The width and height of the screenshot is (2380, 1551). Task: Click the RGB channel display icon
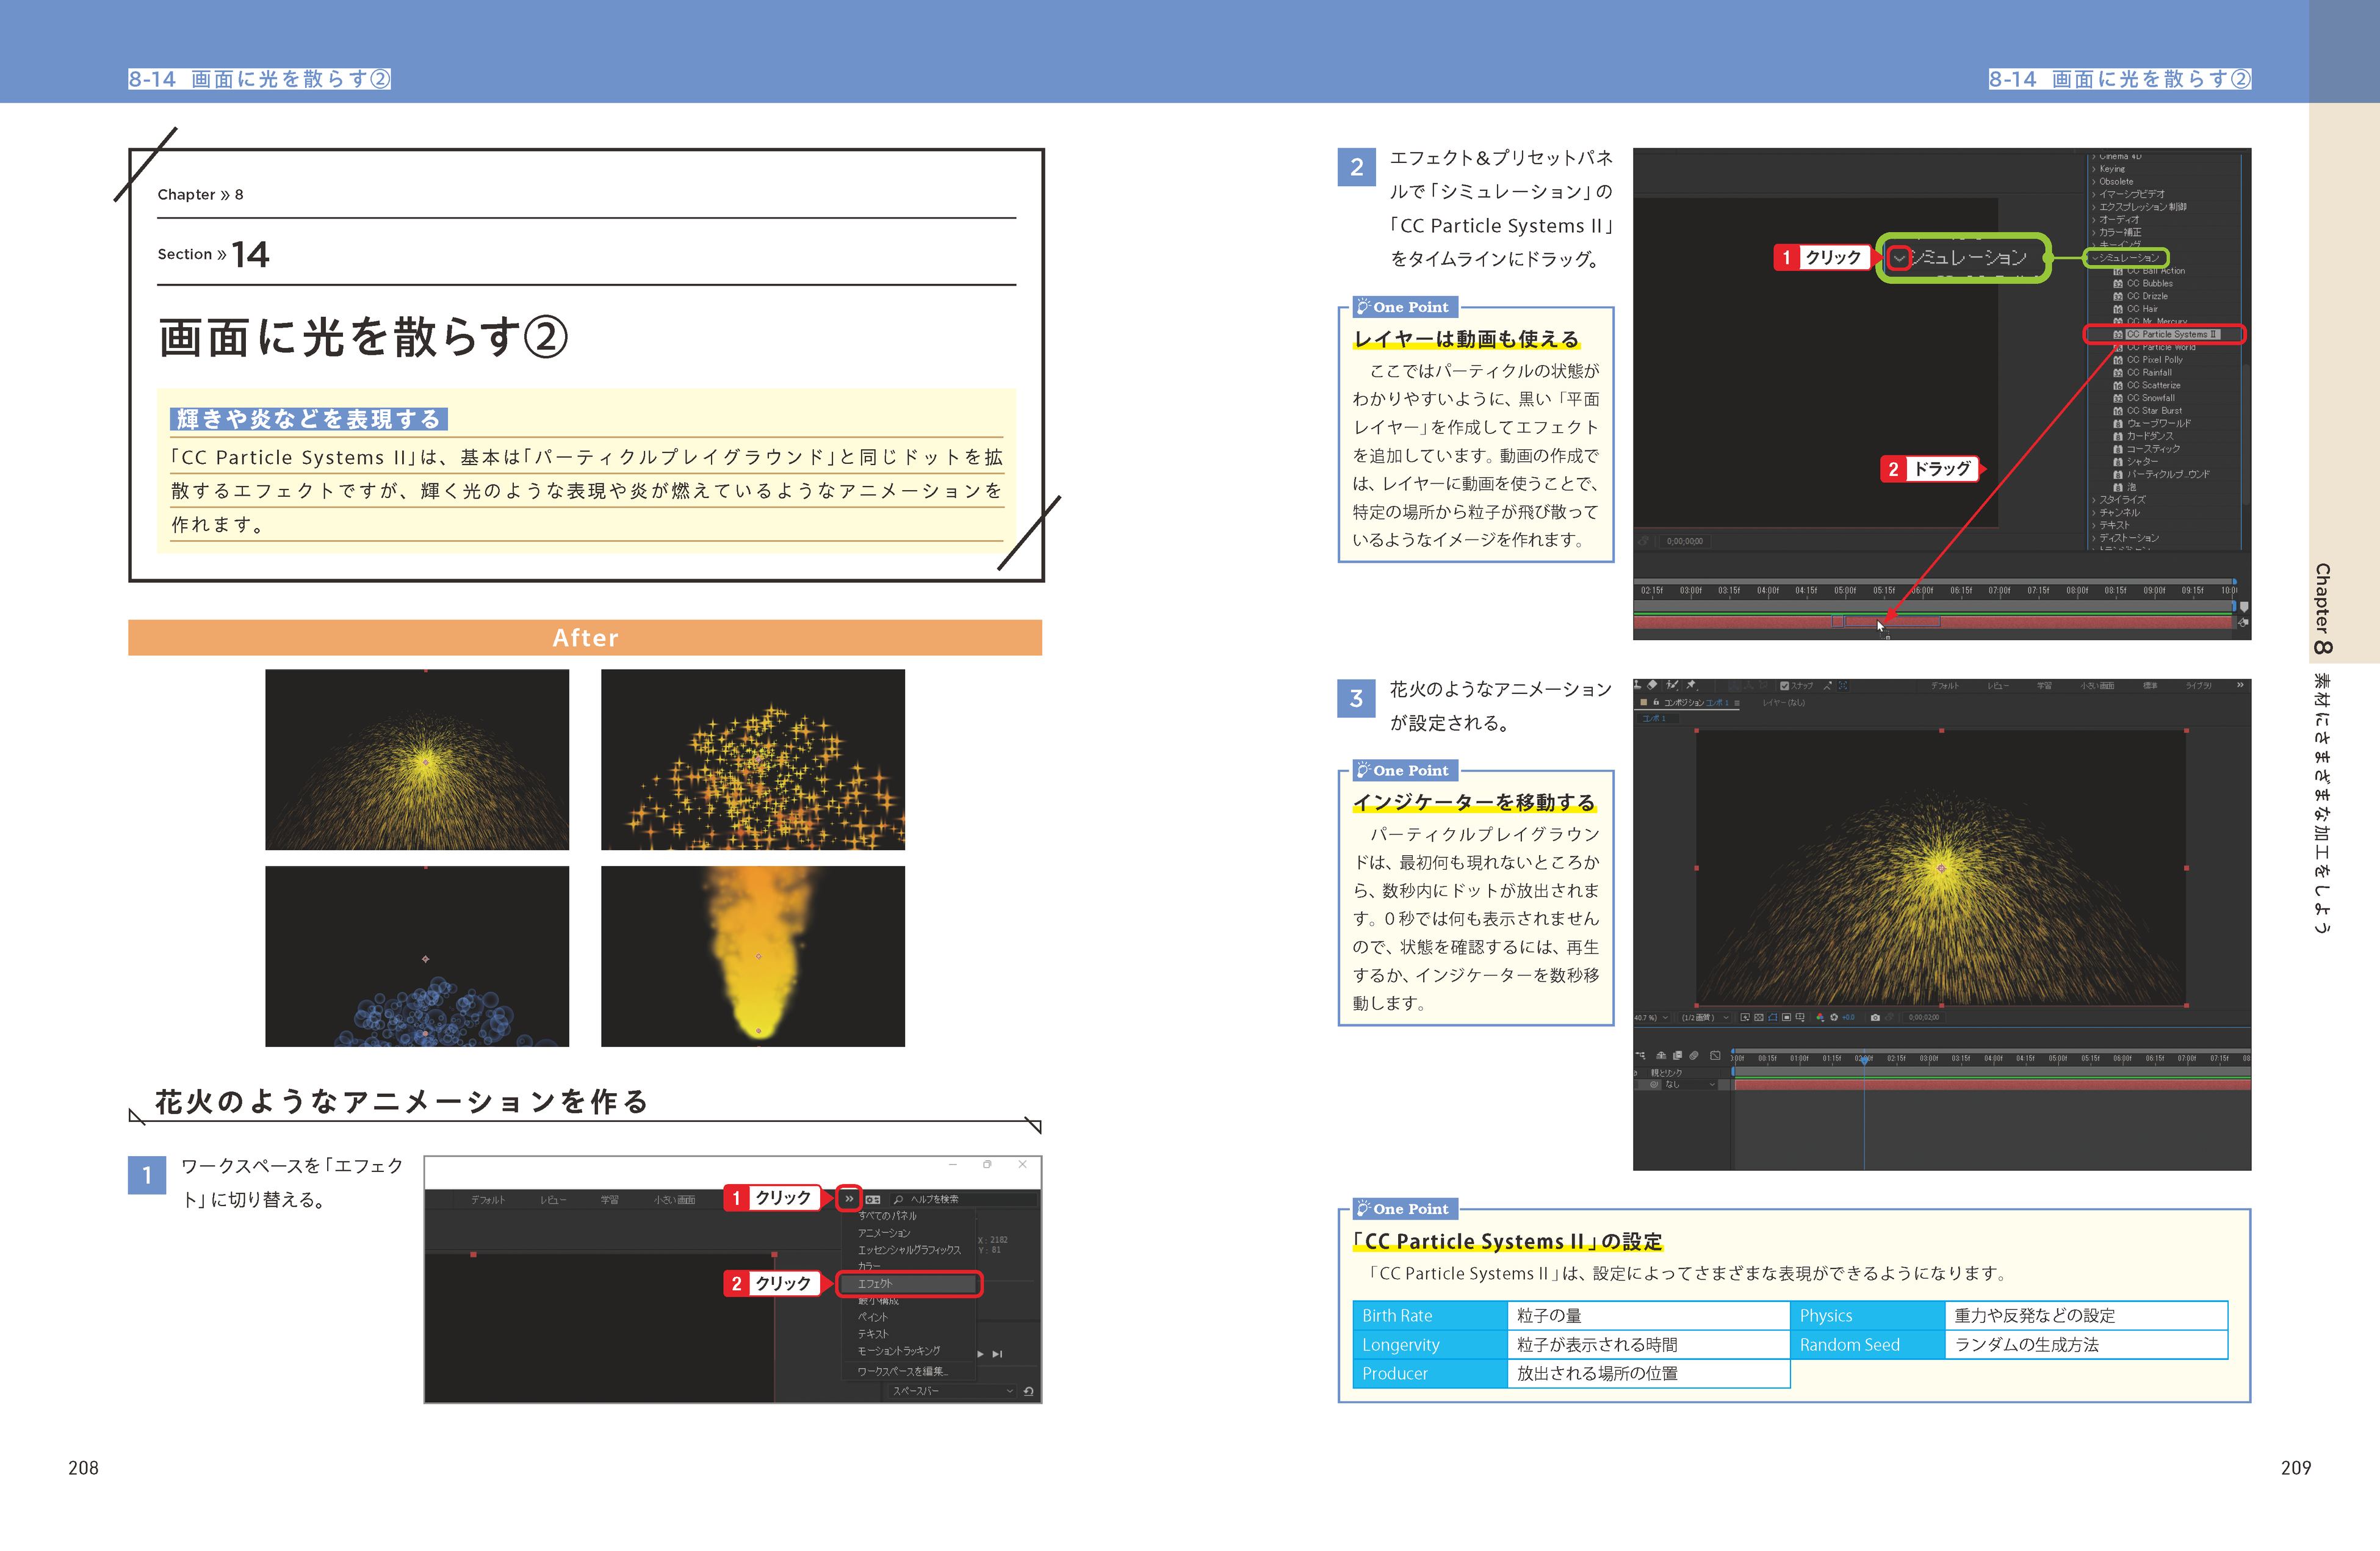coord(1820,1018)
